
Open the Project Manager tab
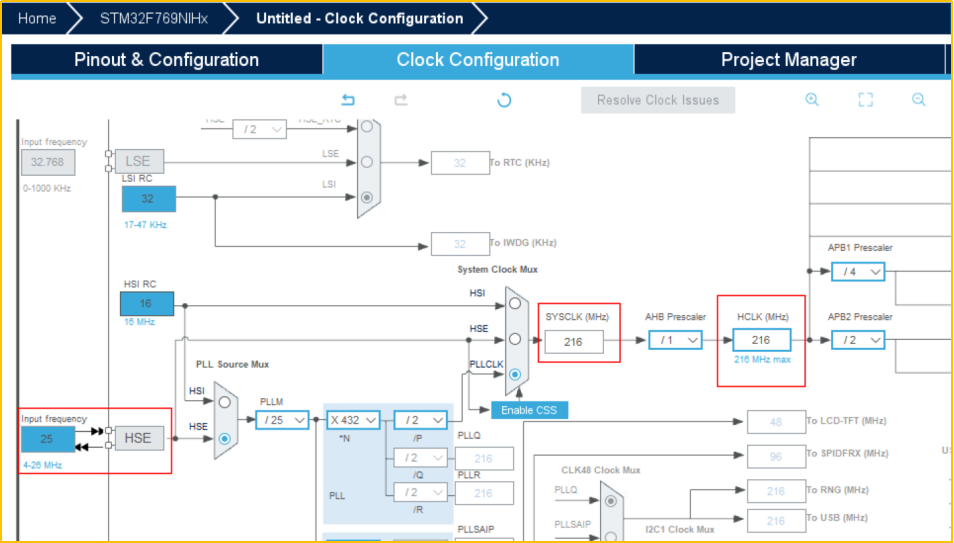(x=788, y=60)
